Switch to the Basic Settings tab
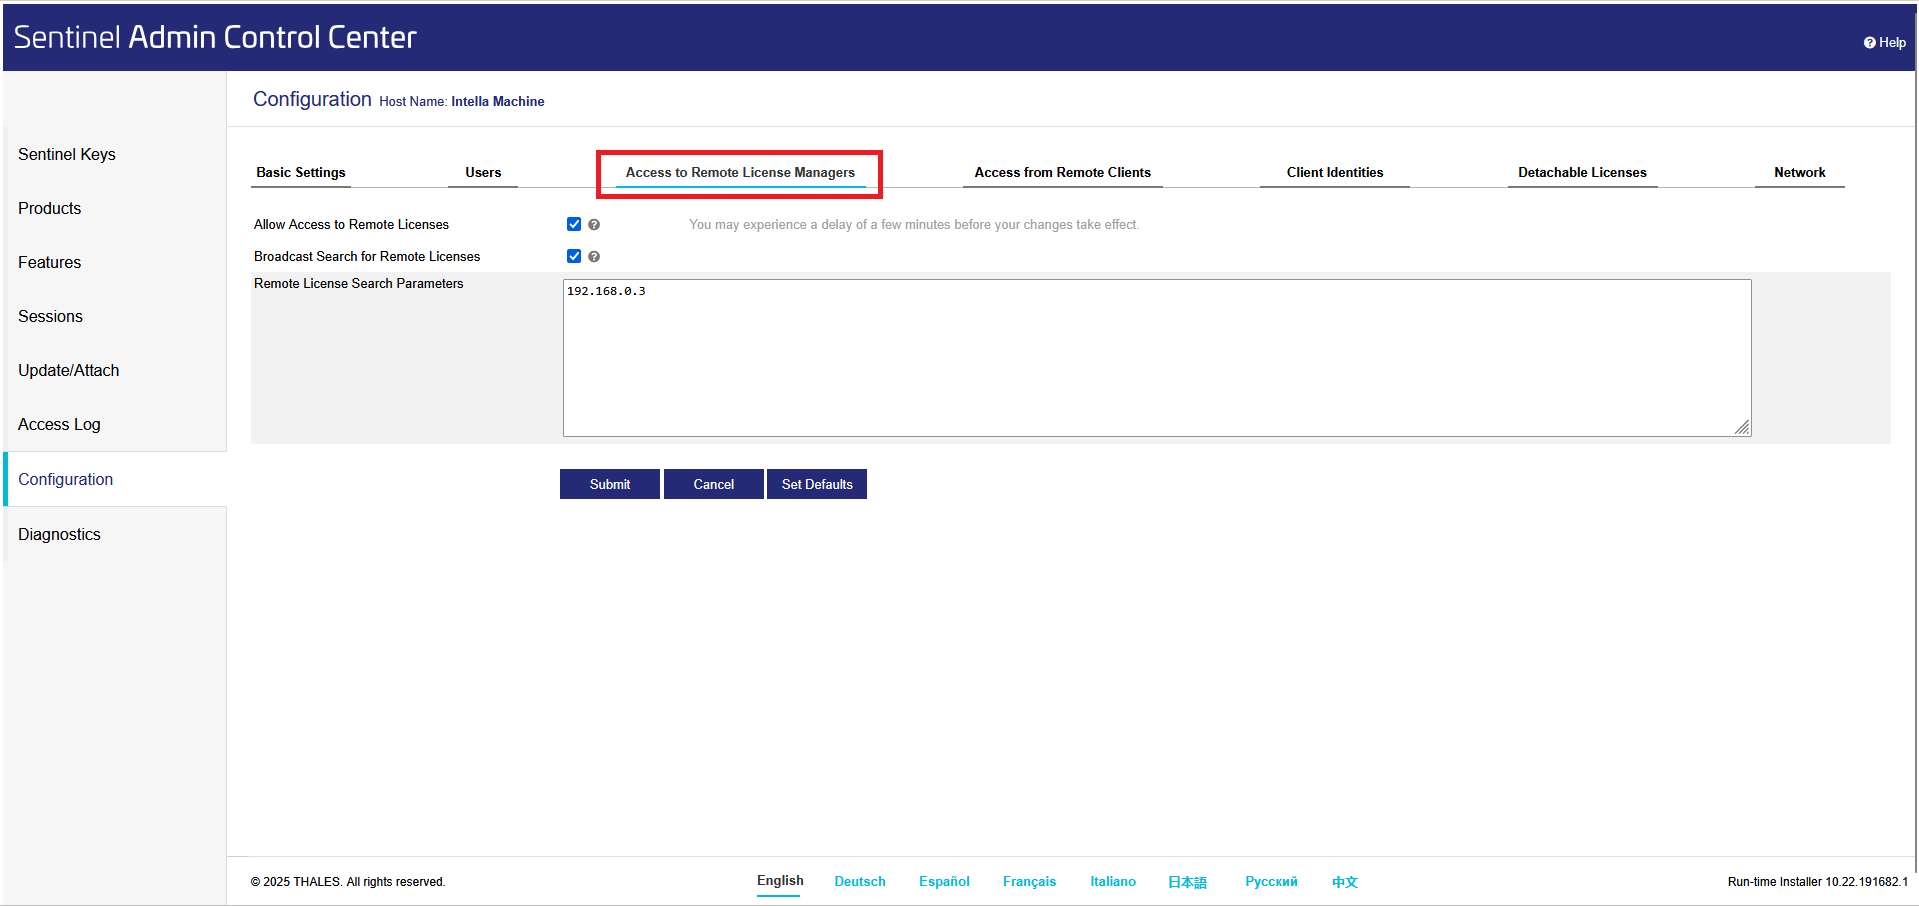 tap(301, 172)
